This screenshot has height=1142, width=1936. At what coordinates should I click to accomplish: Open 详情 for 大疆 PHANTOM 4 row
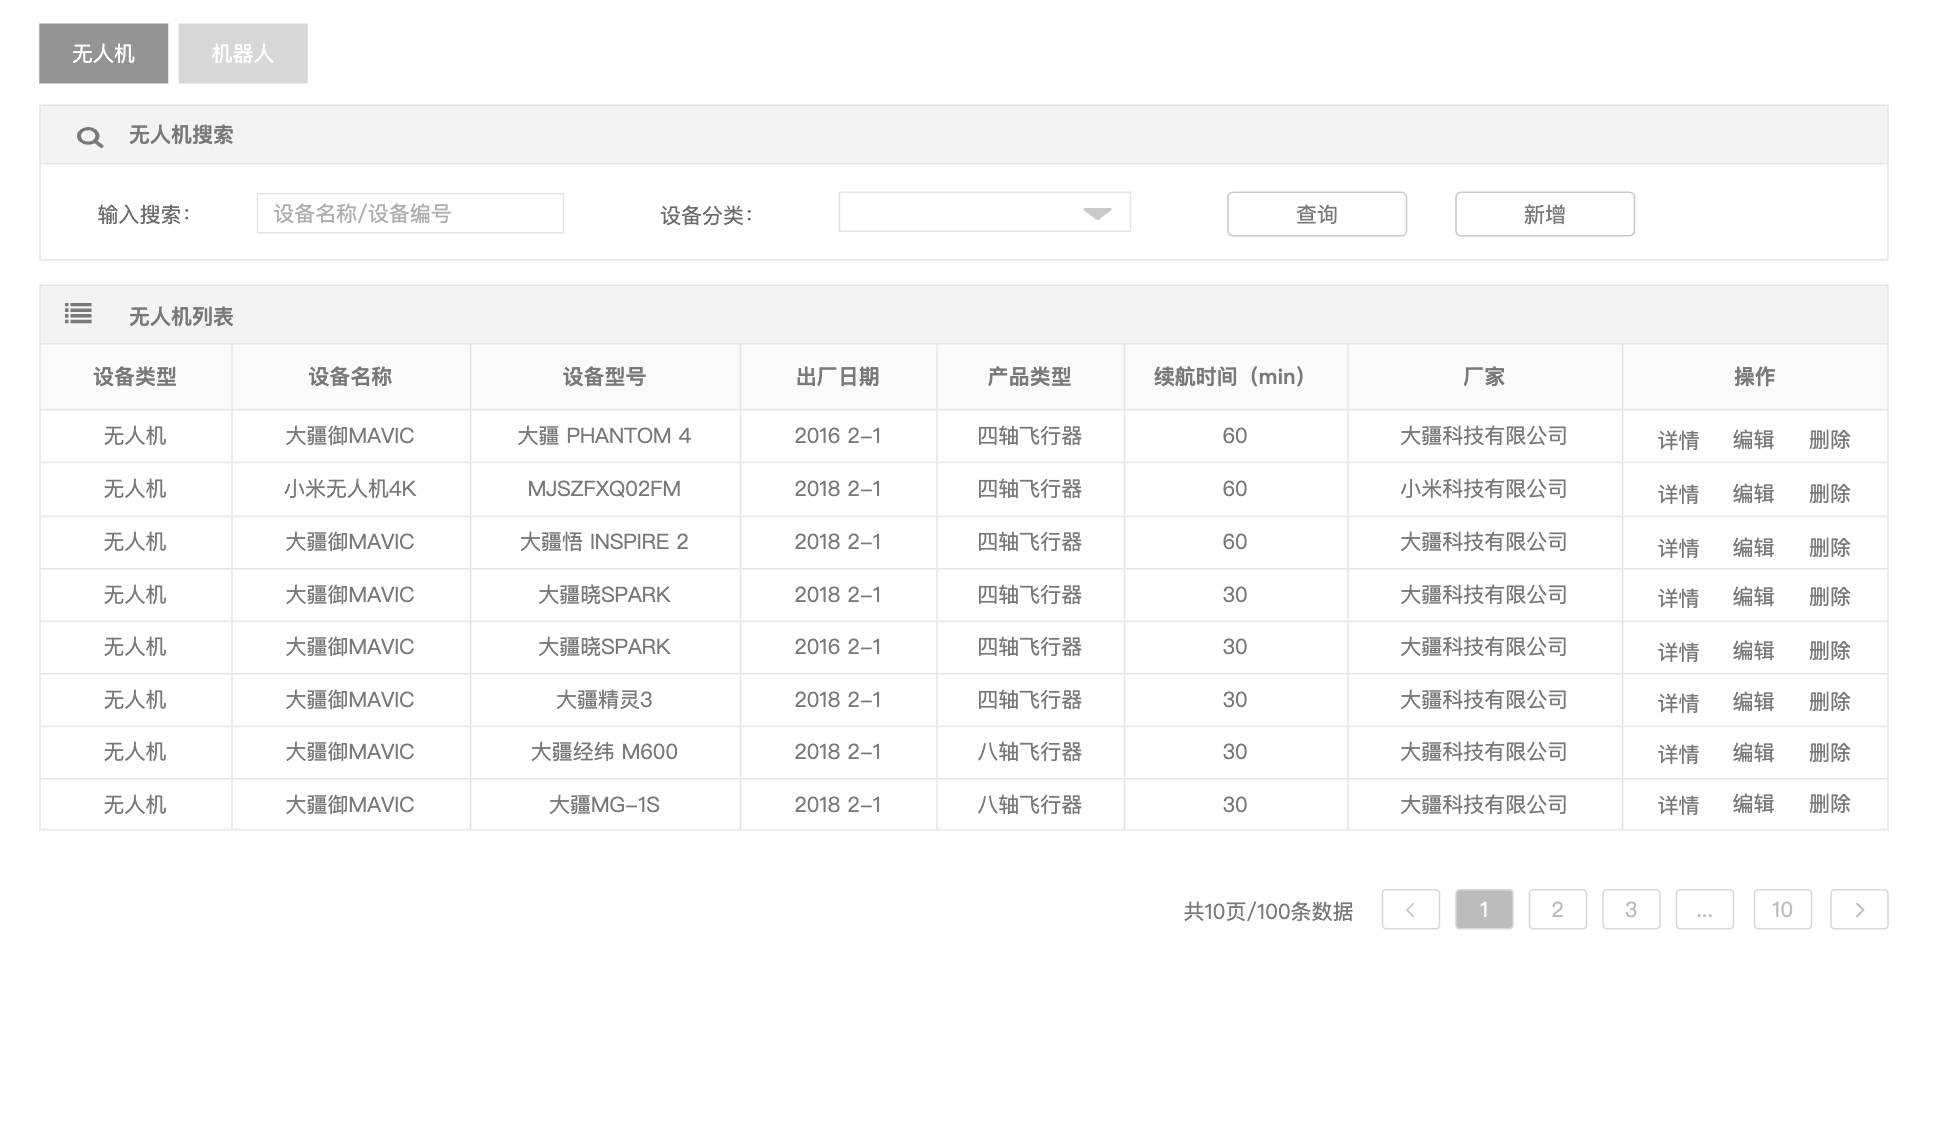(x=1677, y=440)
